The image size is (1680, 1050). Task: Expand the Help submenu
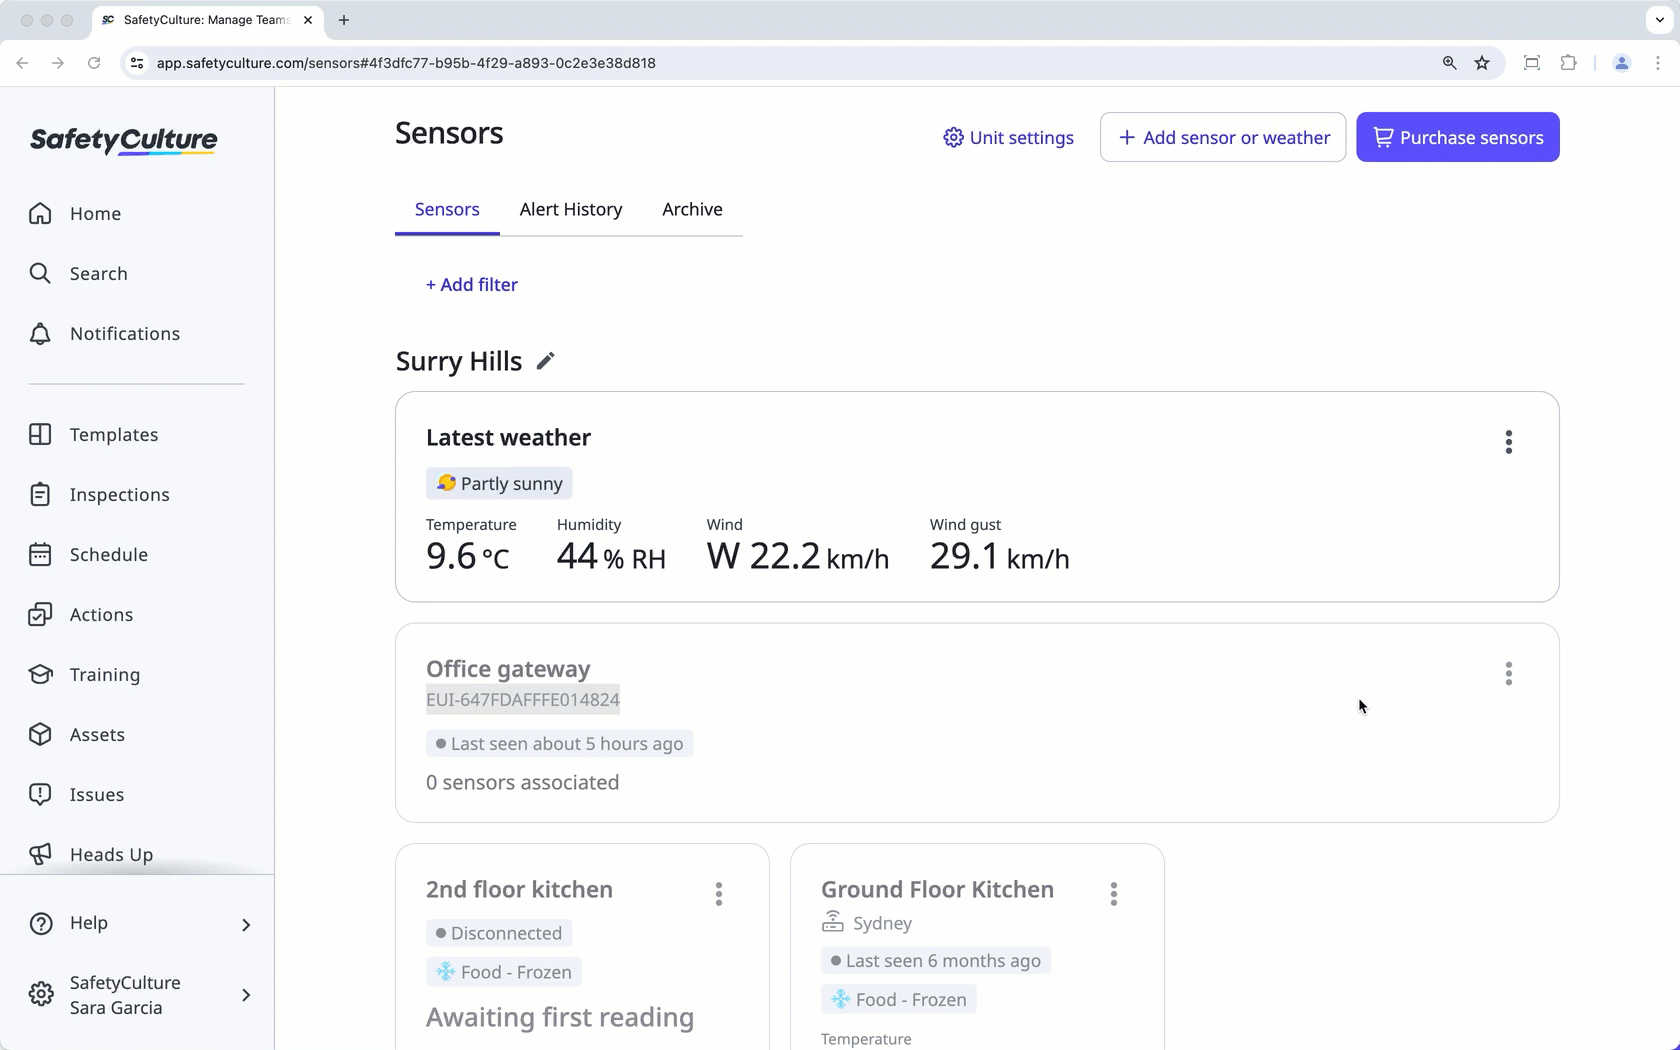pyautogui.click(x=245, y=924)
